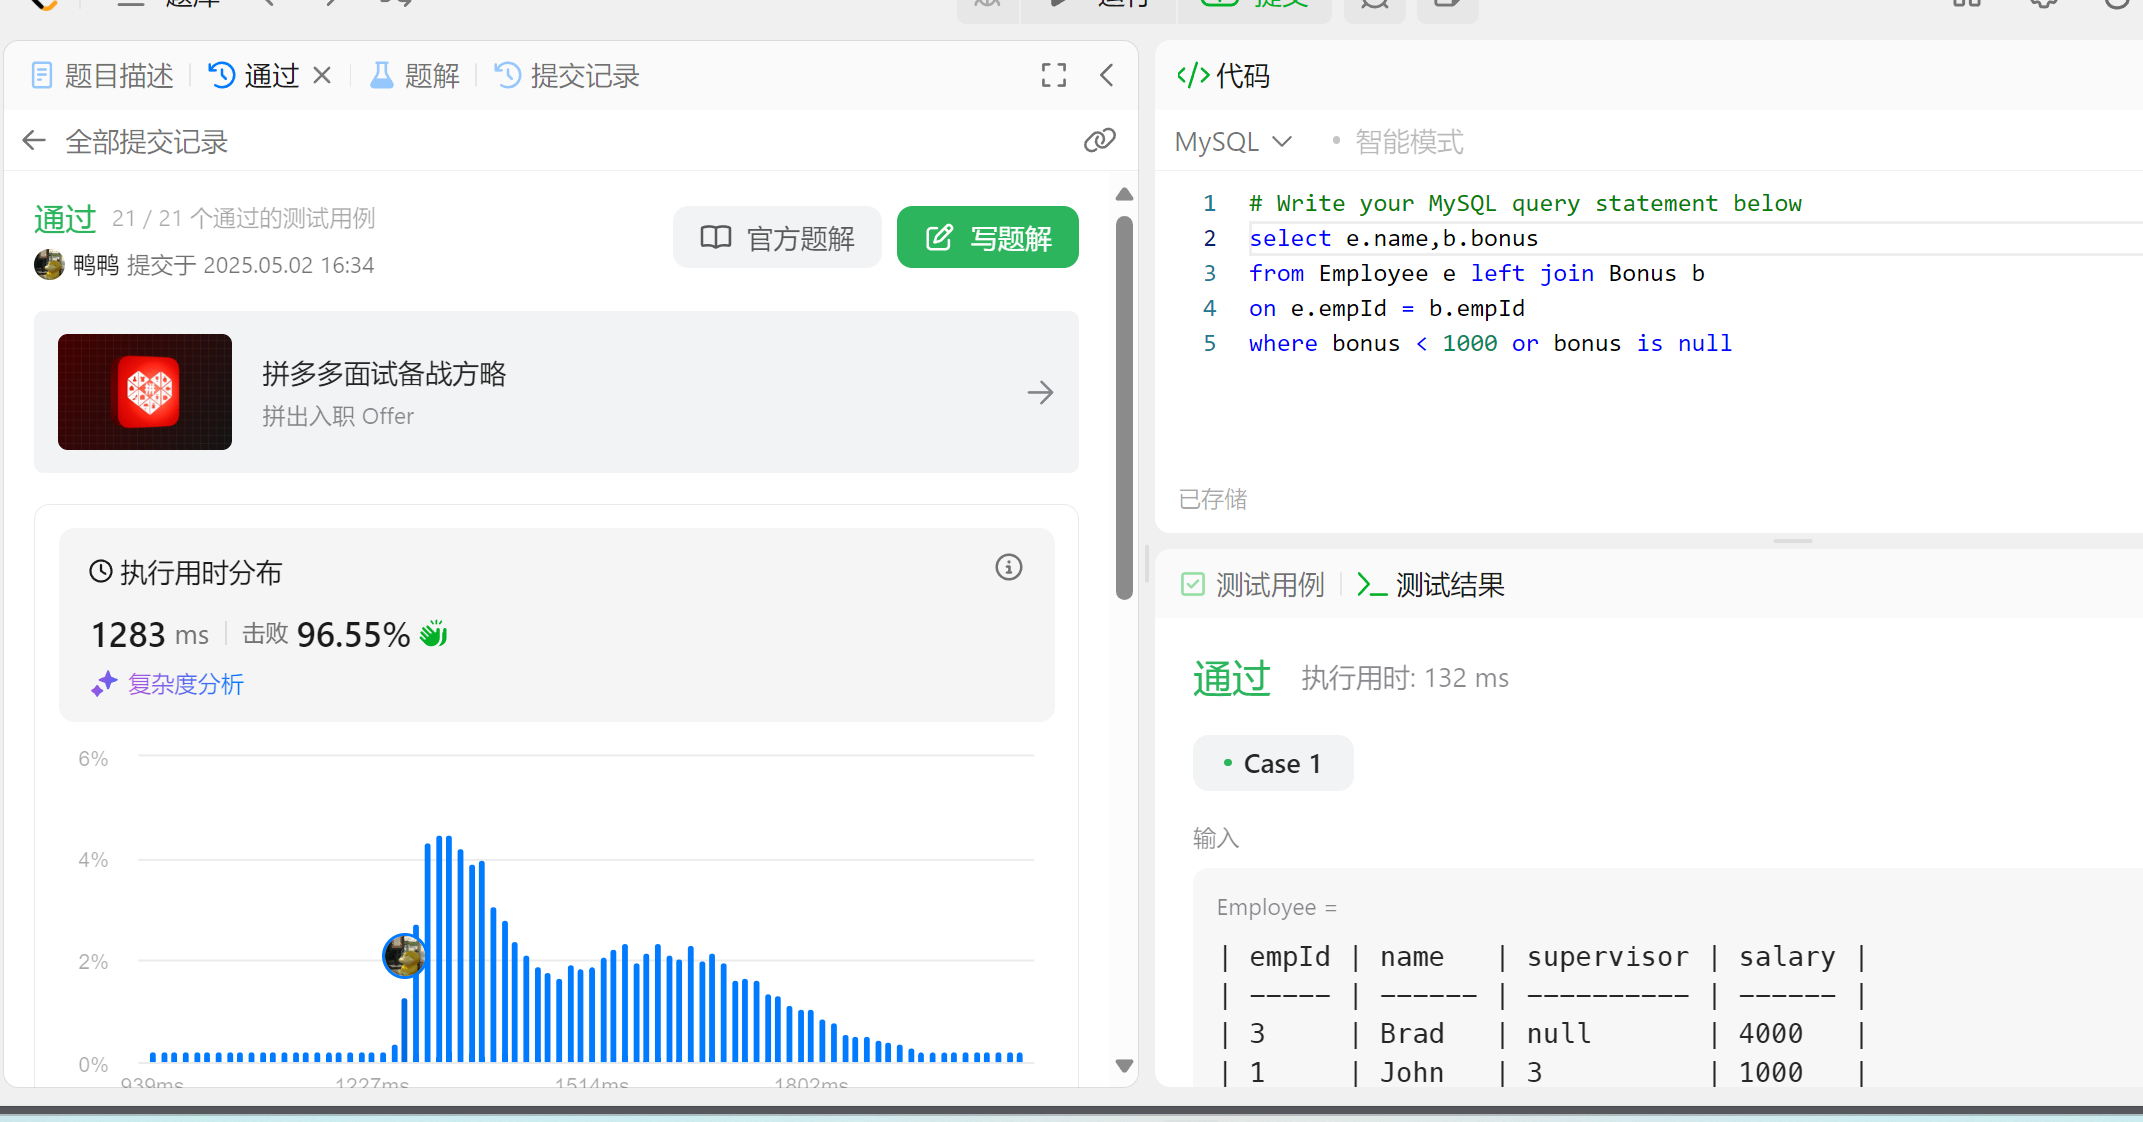Click the copy submission link icon
The image size is (2143, 1122).
coord(1099,141)
